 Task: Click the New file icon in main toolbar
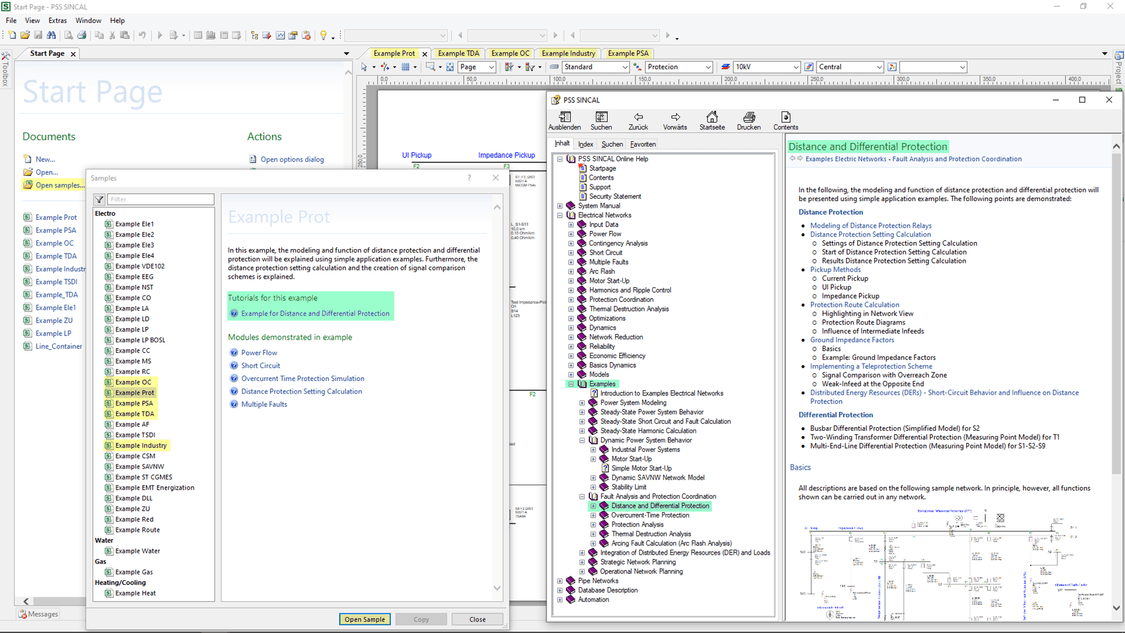pos(12,35)
